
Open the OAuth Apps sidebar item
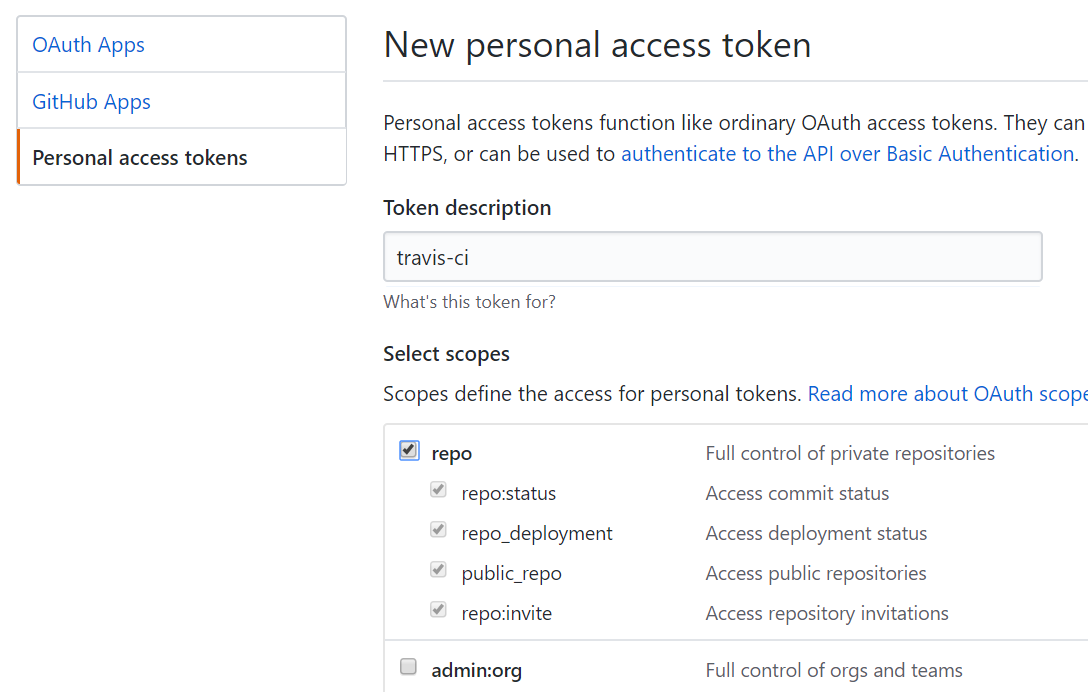tap(88, 45)
